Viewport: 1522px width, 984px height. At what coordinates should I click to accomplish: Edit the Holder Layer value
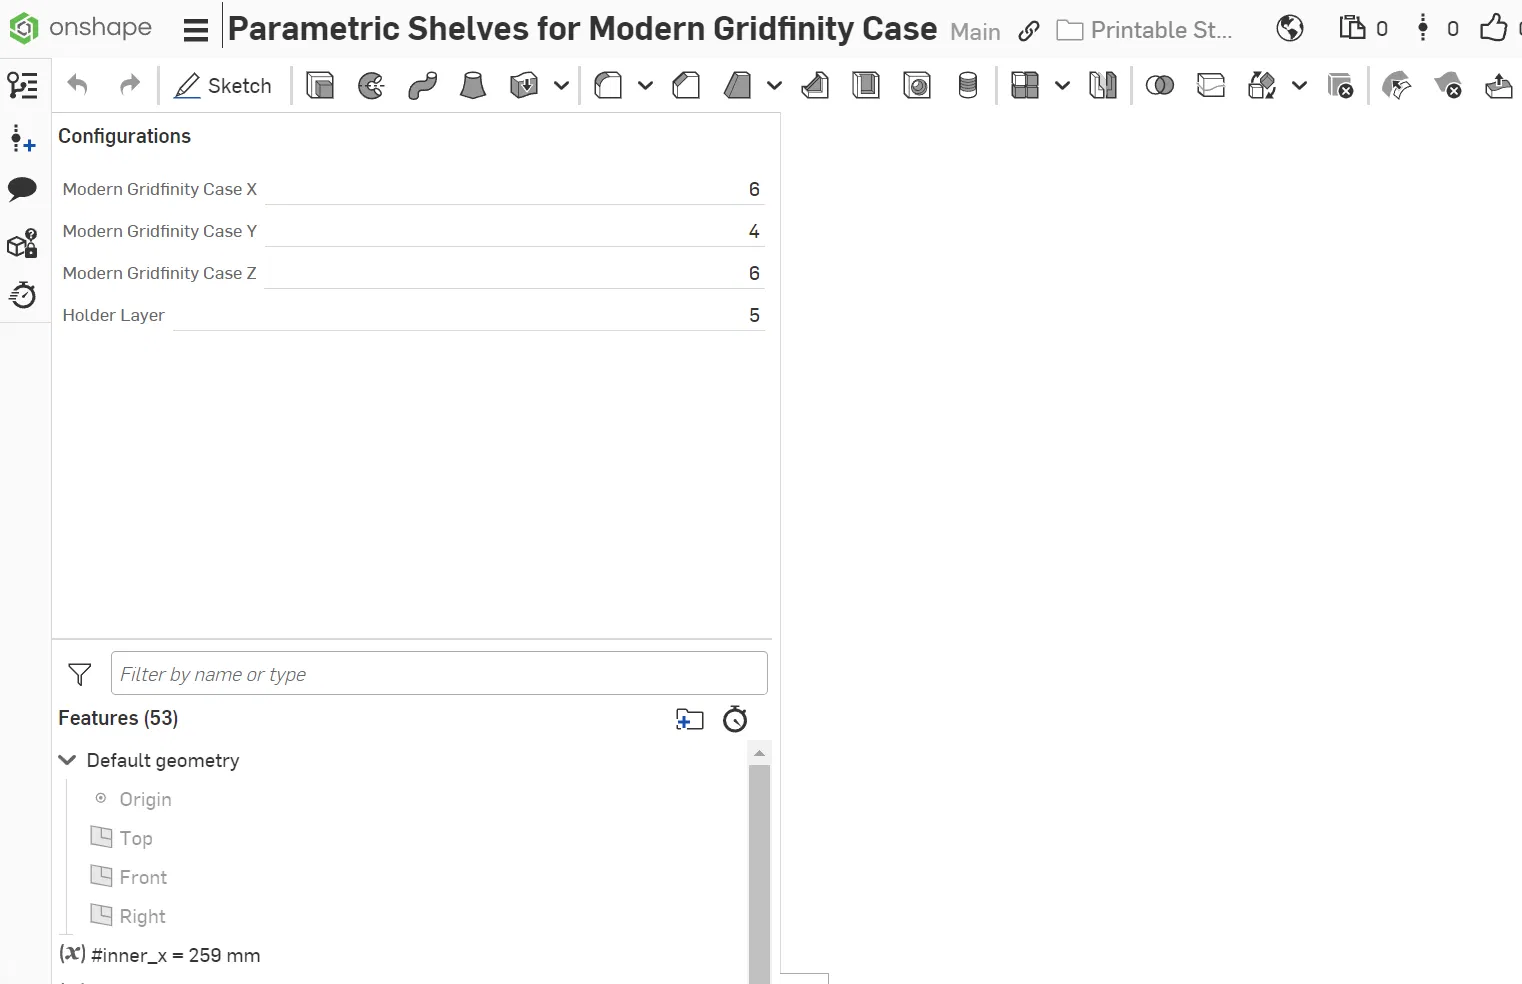pos(469,315)
